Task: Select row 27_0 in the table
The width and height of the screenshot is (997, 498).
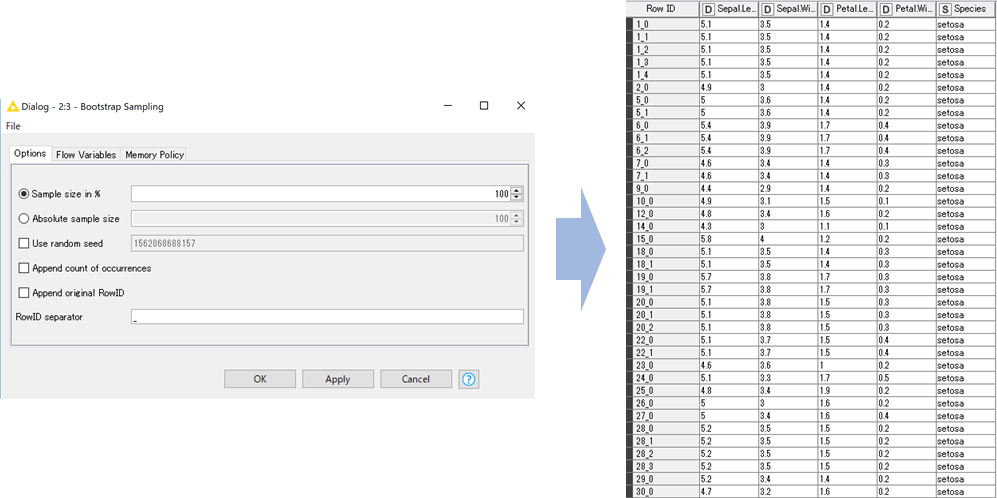Action: 811,416
